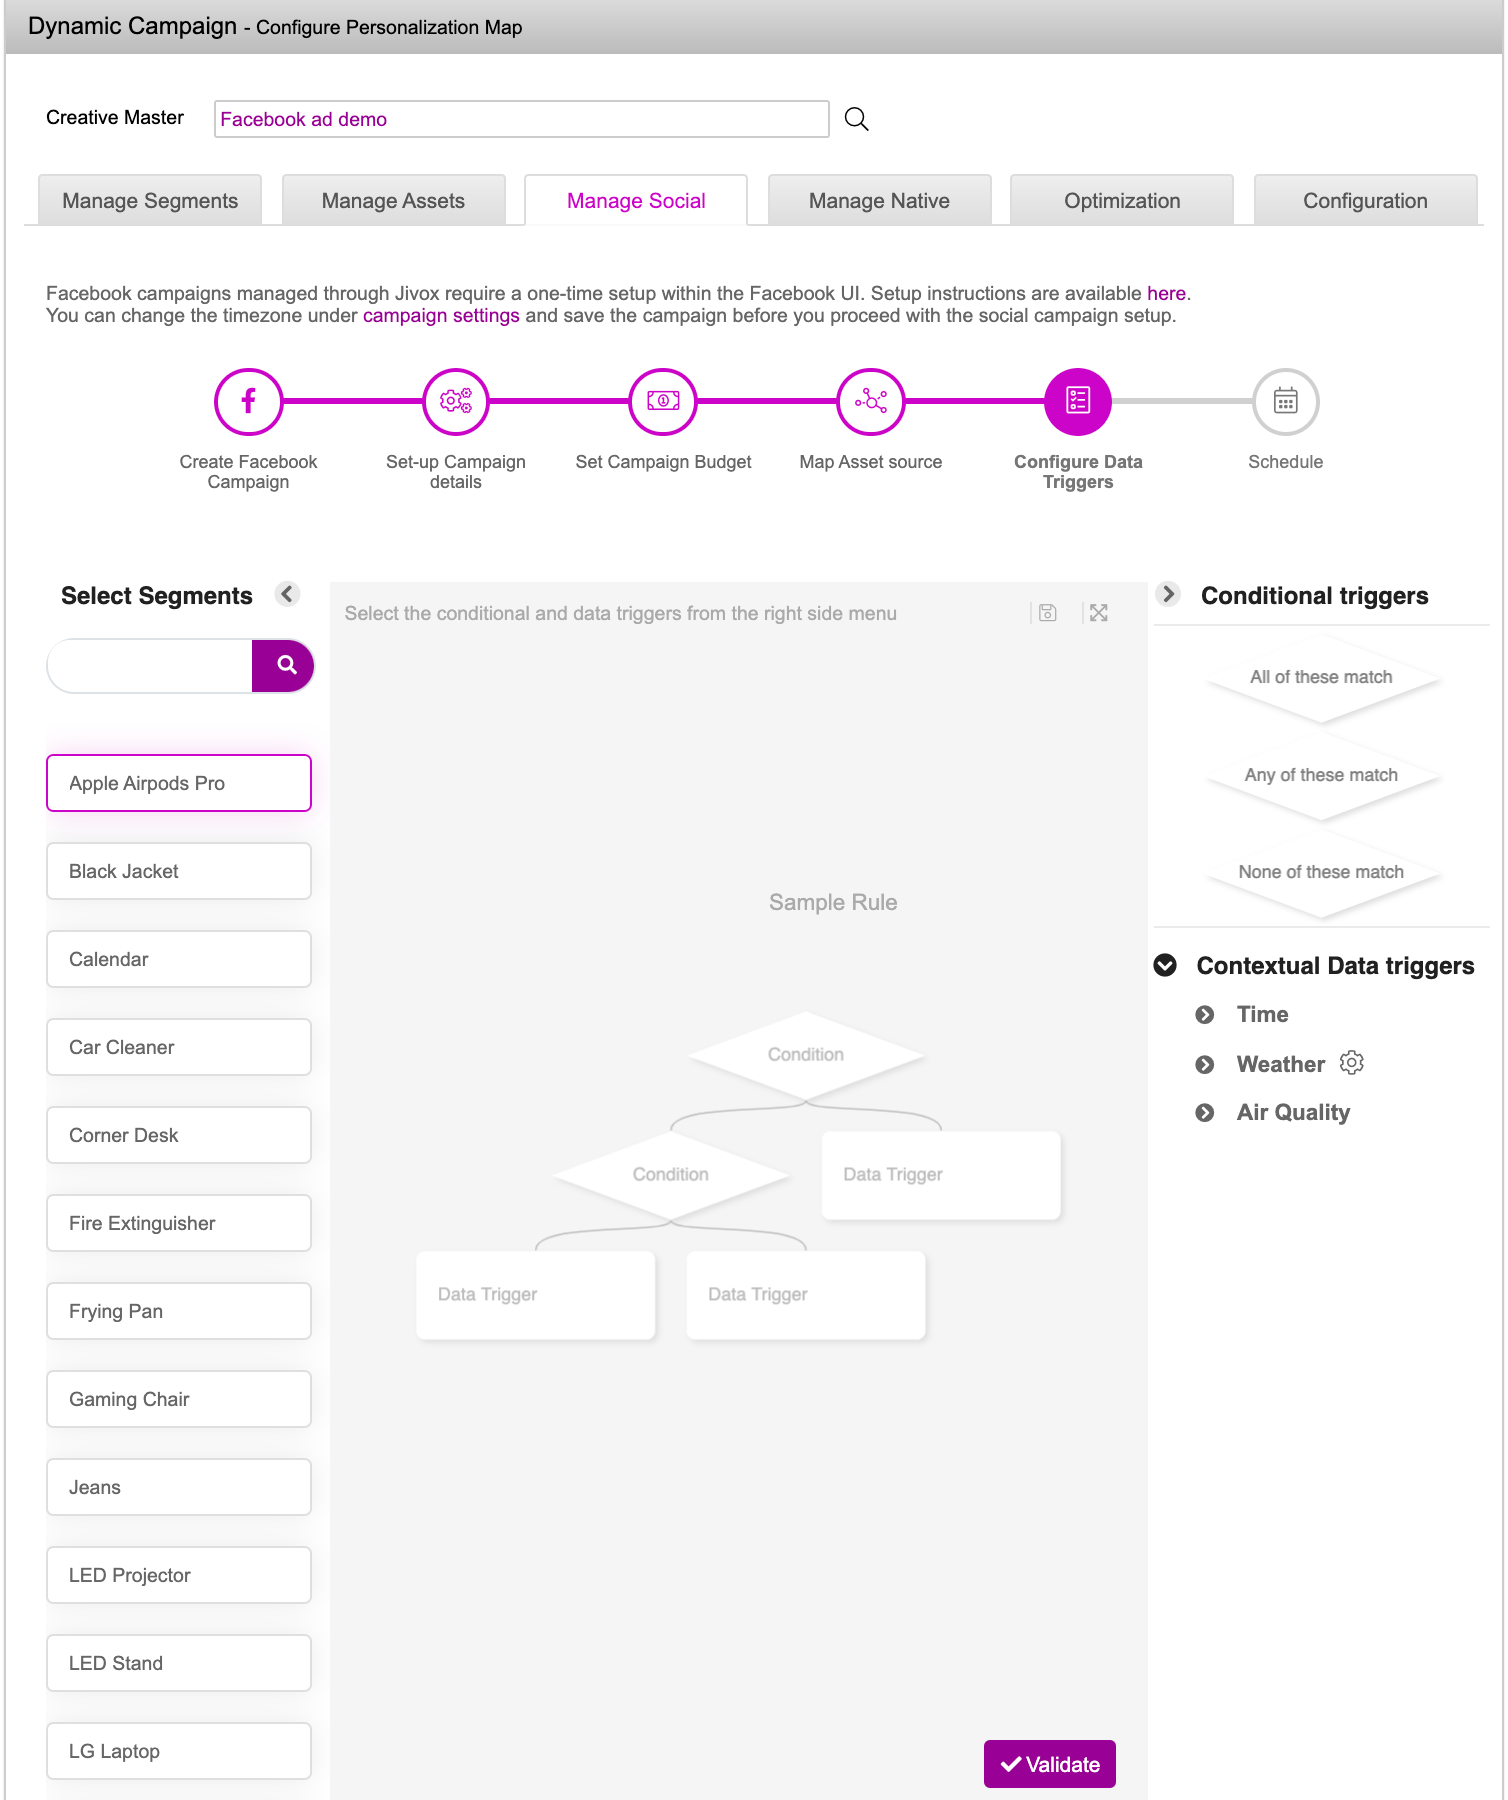Click the Creative Master search magnifier icon
This screenshot has height=1800, width=1508.
pyautogui.click(x=856, y=119)
